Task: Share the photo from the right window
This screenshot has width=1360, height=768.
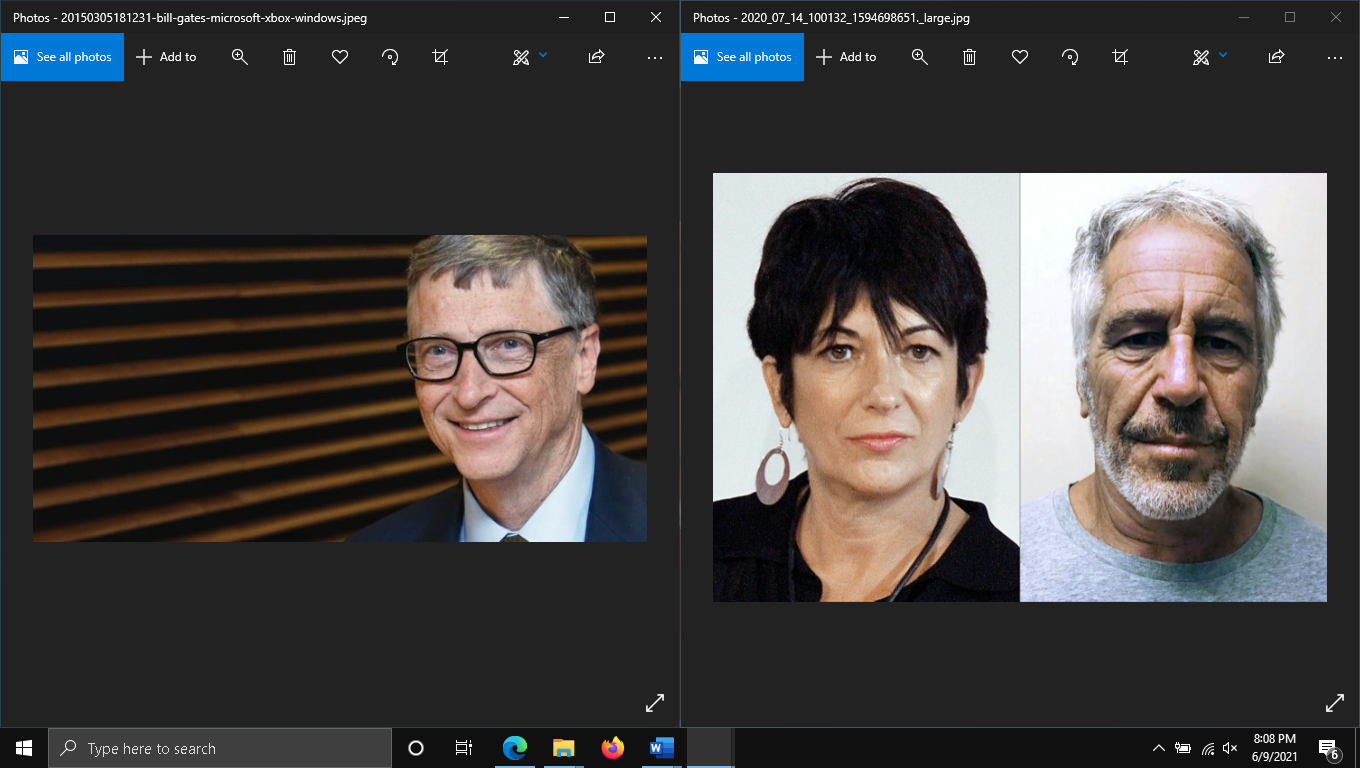Action: [1277, 57]
